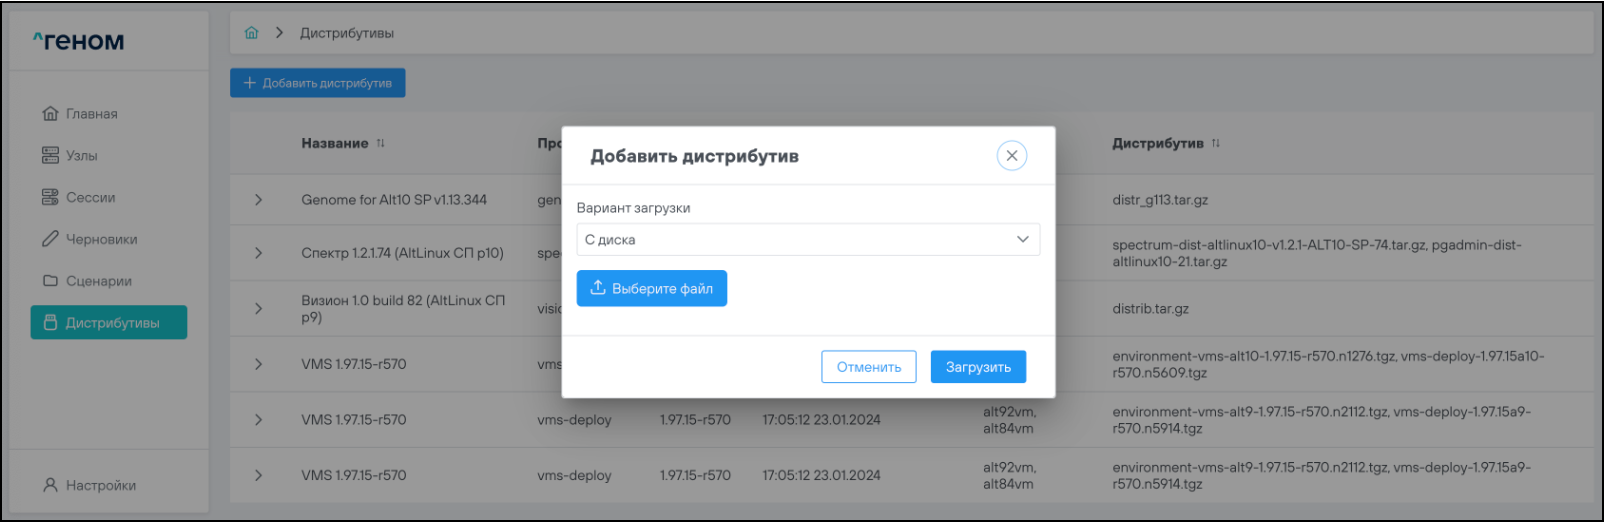The image size is (1604, 522).
Task: Open Черновики in the sidebar
Action: pos(101,240)
